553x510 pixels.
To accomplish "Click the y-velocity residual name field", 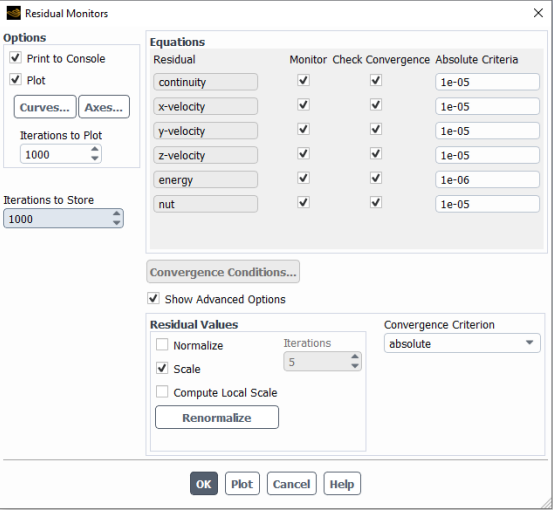I will click(205, 130).
